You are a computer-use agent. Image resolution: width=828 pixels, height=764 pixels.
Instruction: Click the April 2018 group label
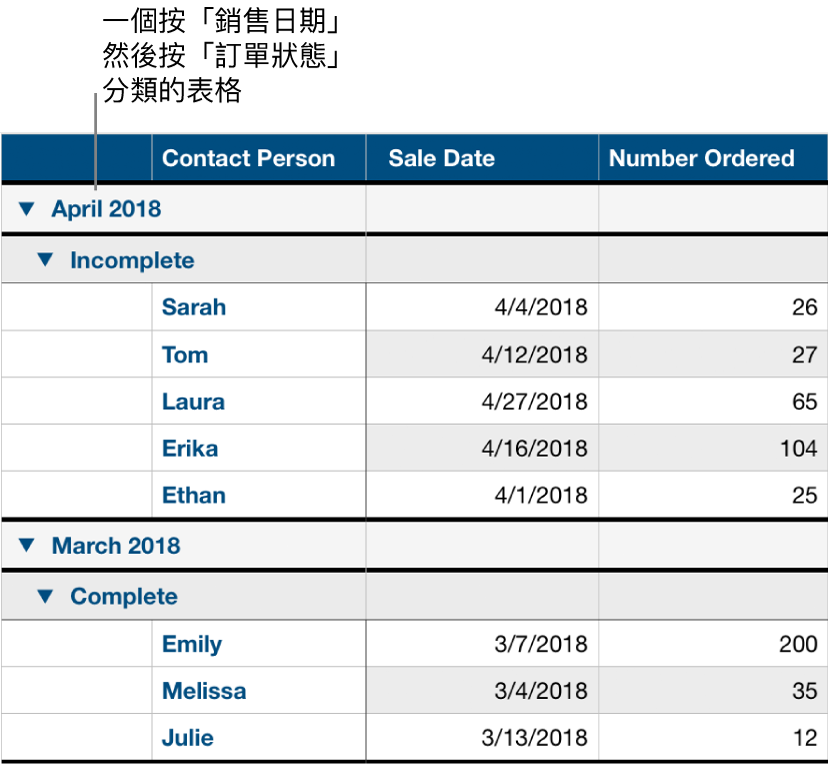click(x=106, y=210)
